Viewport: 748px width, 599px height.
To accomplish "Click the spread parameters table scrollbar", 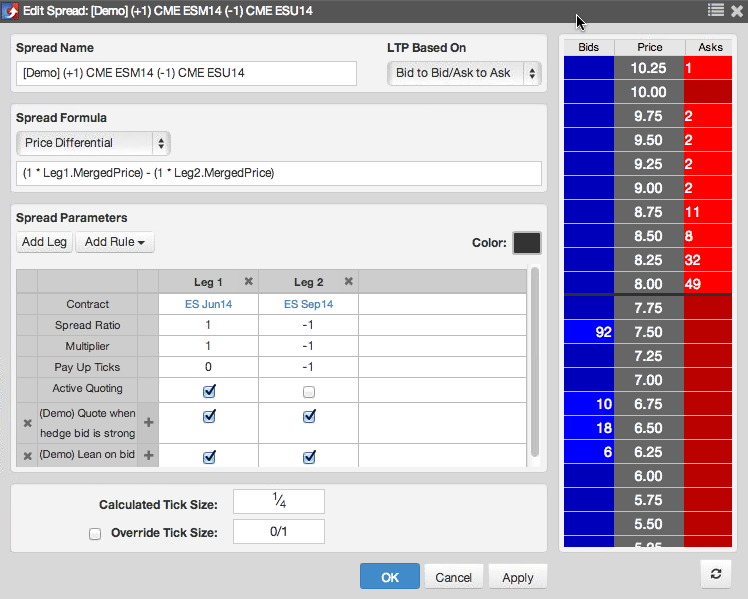I will (535, 362).
